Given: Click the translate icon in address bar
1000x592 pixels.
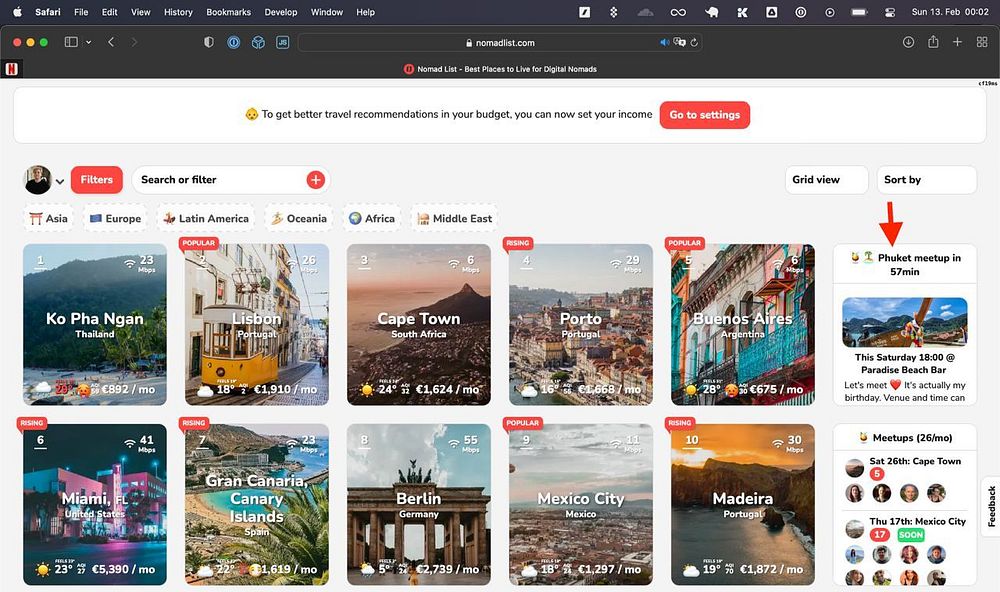Looking at the screenshot, I should tap(680, 43).
